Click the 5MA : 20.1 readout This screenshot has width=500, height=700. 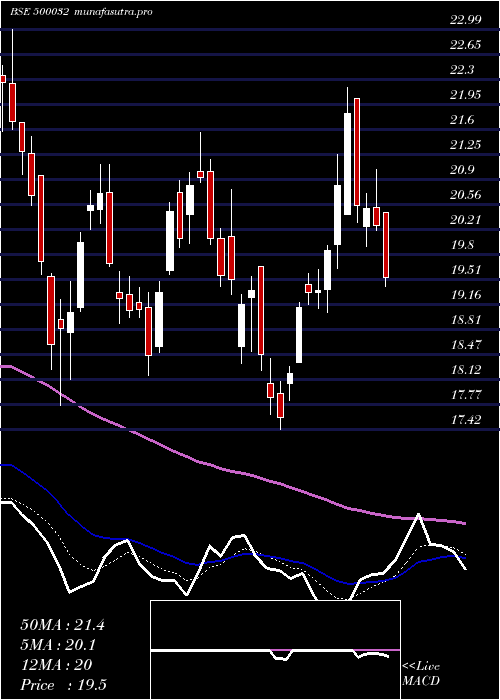[58, 645]
